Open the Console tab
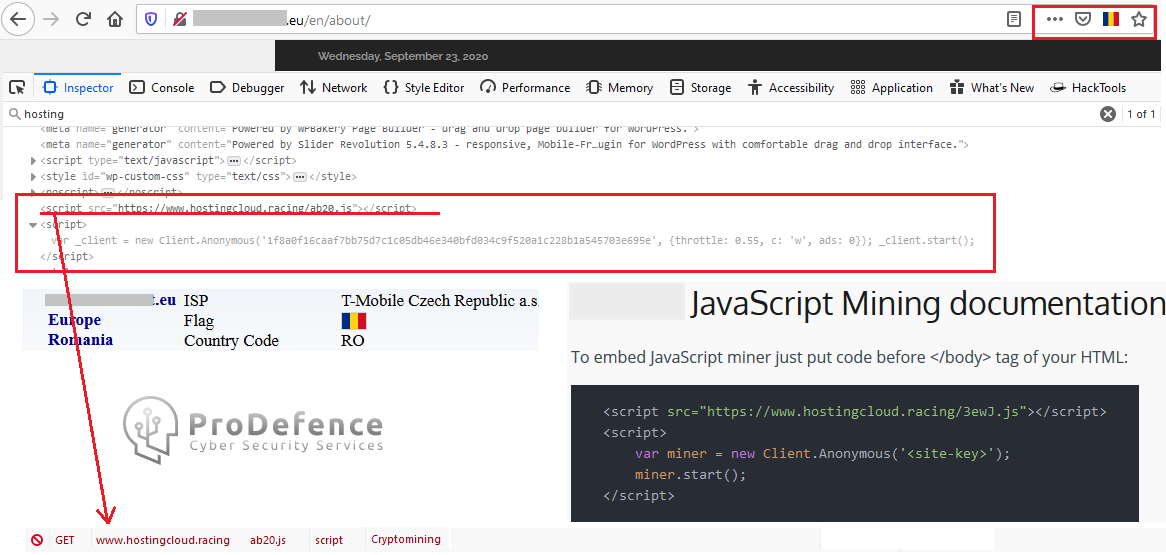1166x555 pixels. (x=161, y=88)
